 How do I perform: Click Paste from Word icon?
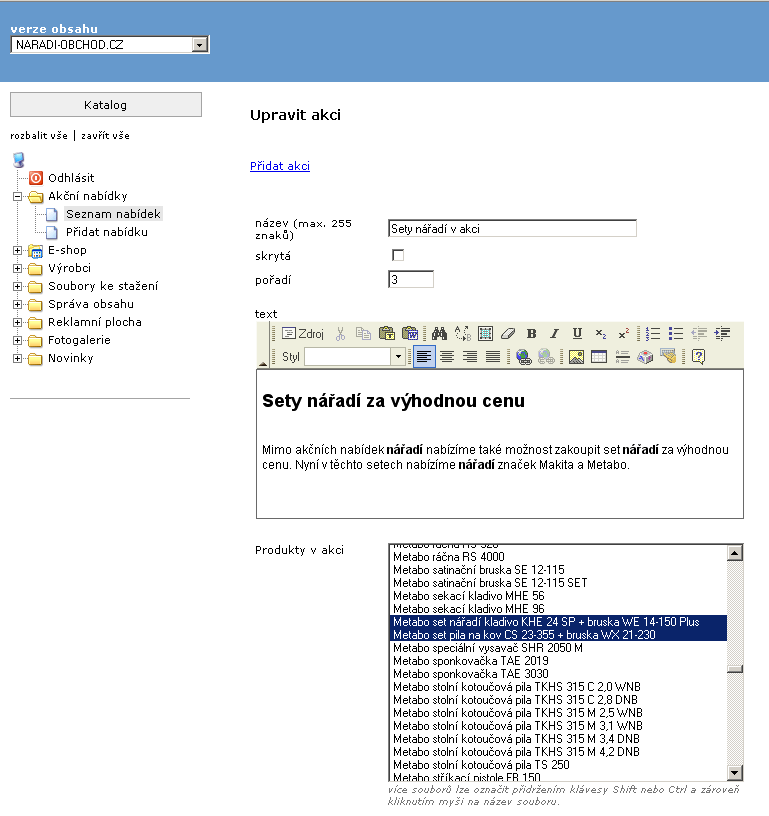point(410,334)
